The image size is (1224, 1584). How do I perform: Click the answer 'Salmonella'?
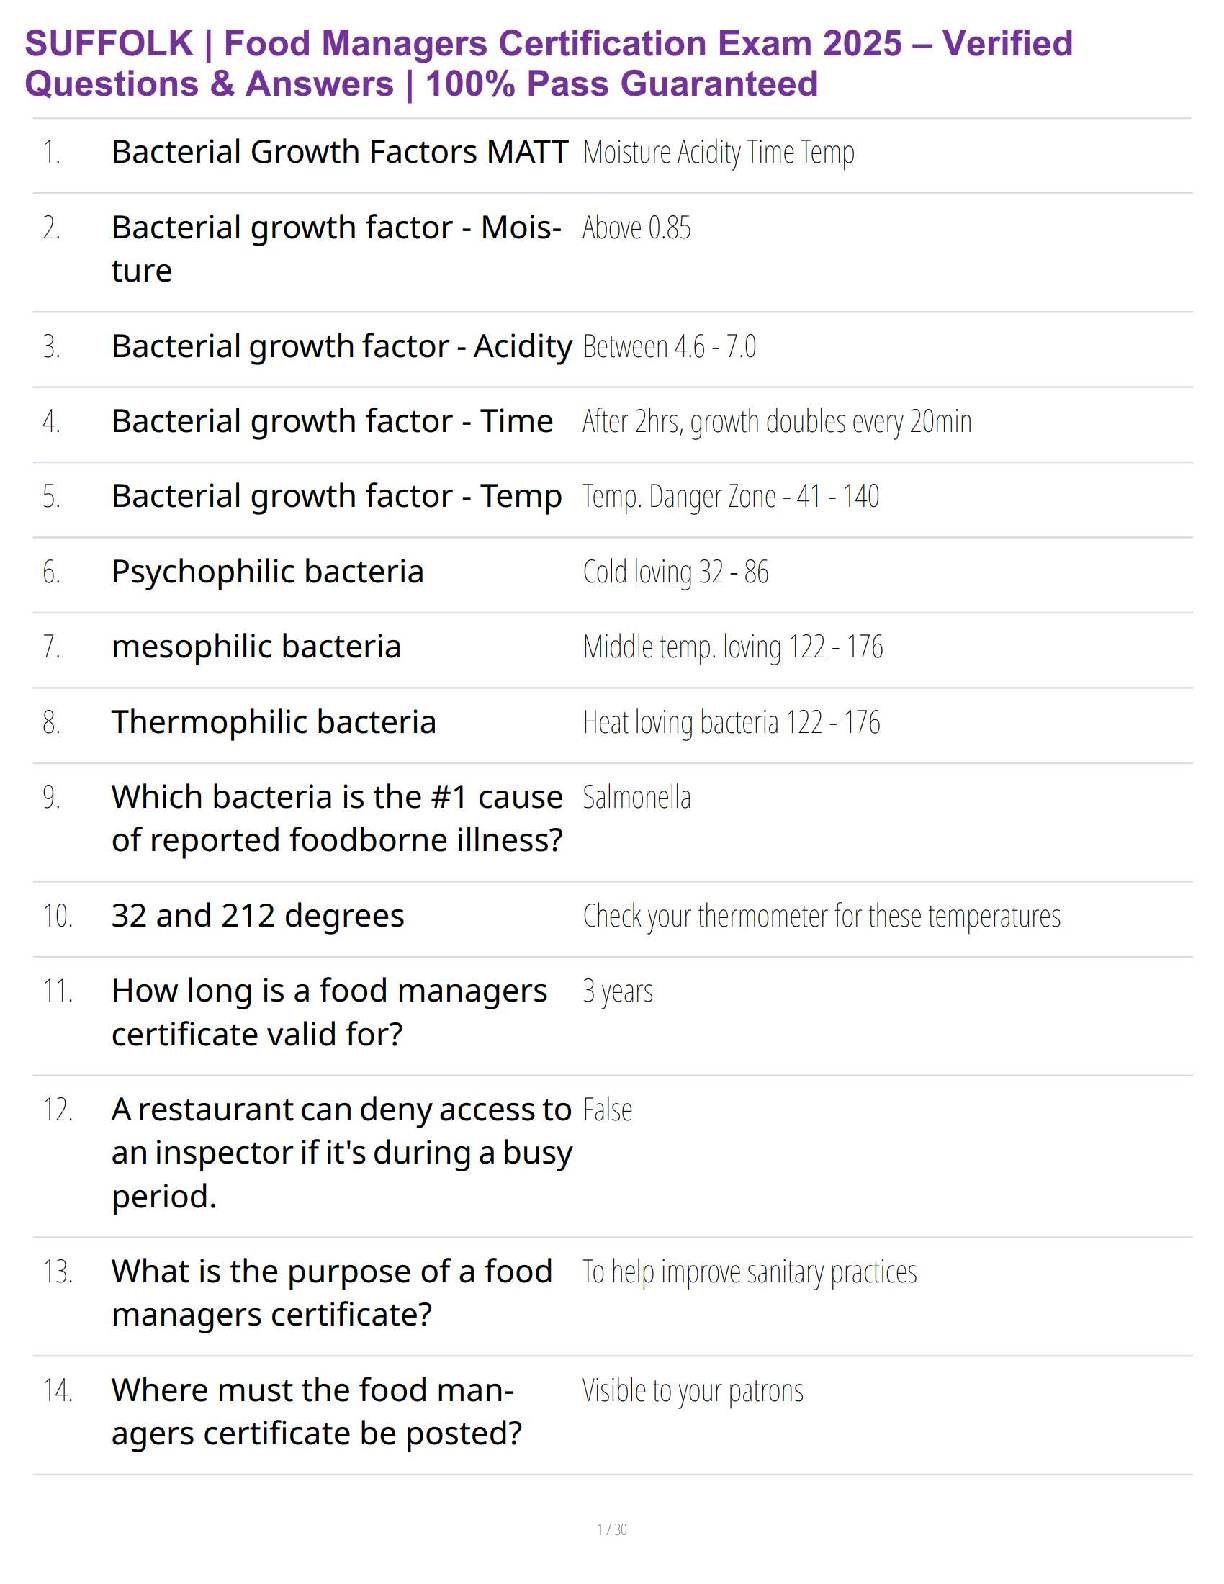(636, 798)
